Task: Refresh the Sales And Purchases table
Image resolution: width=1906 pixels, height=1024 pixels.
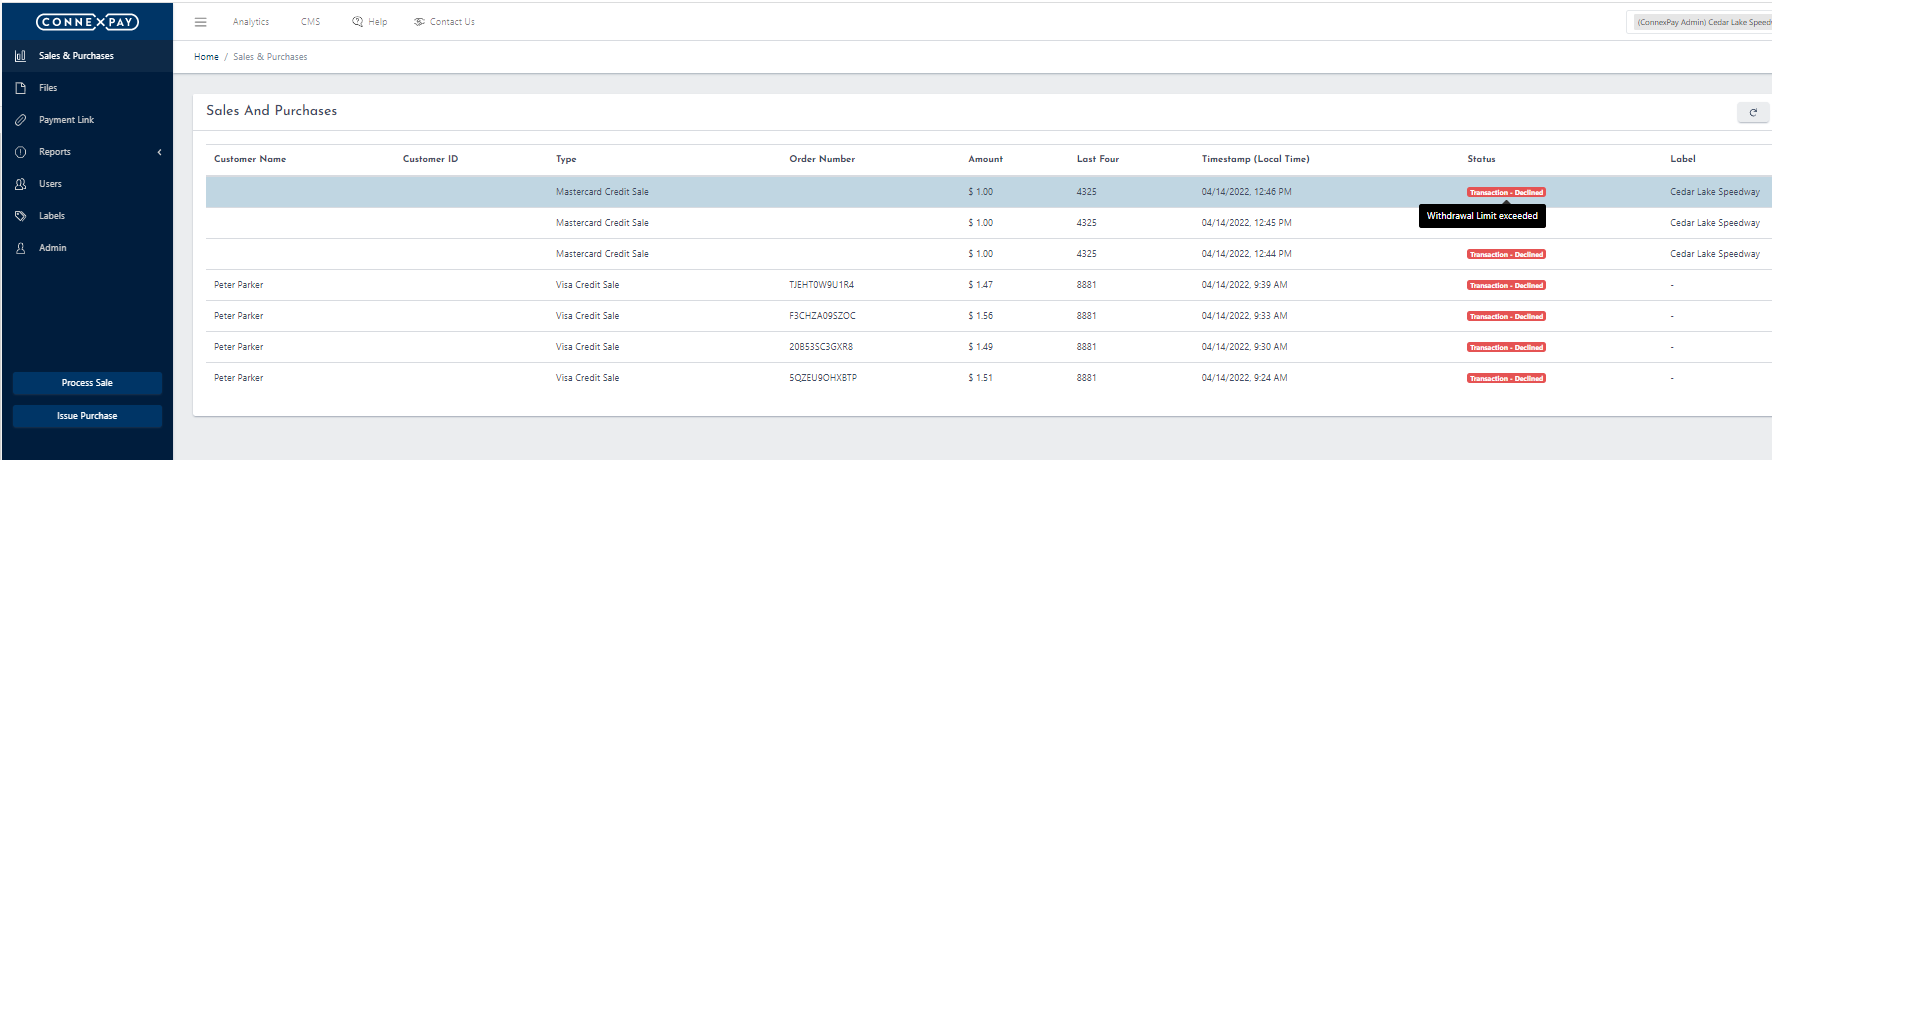Action: pos(1753,112)
